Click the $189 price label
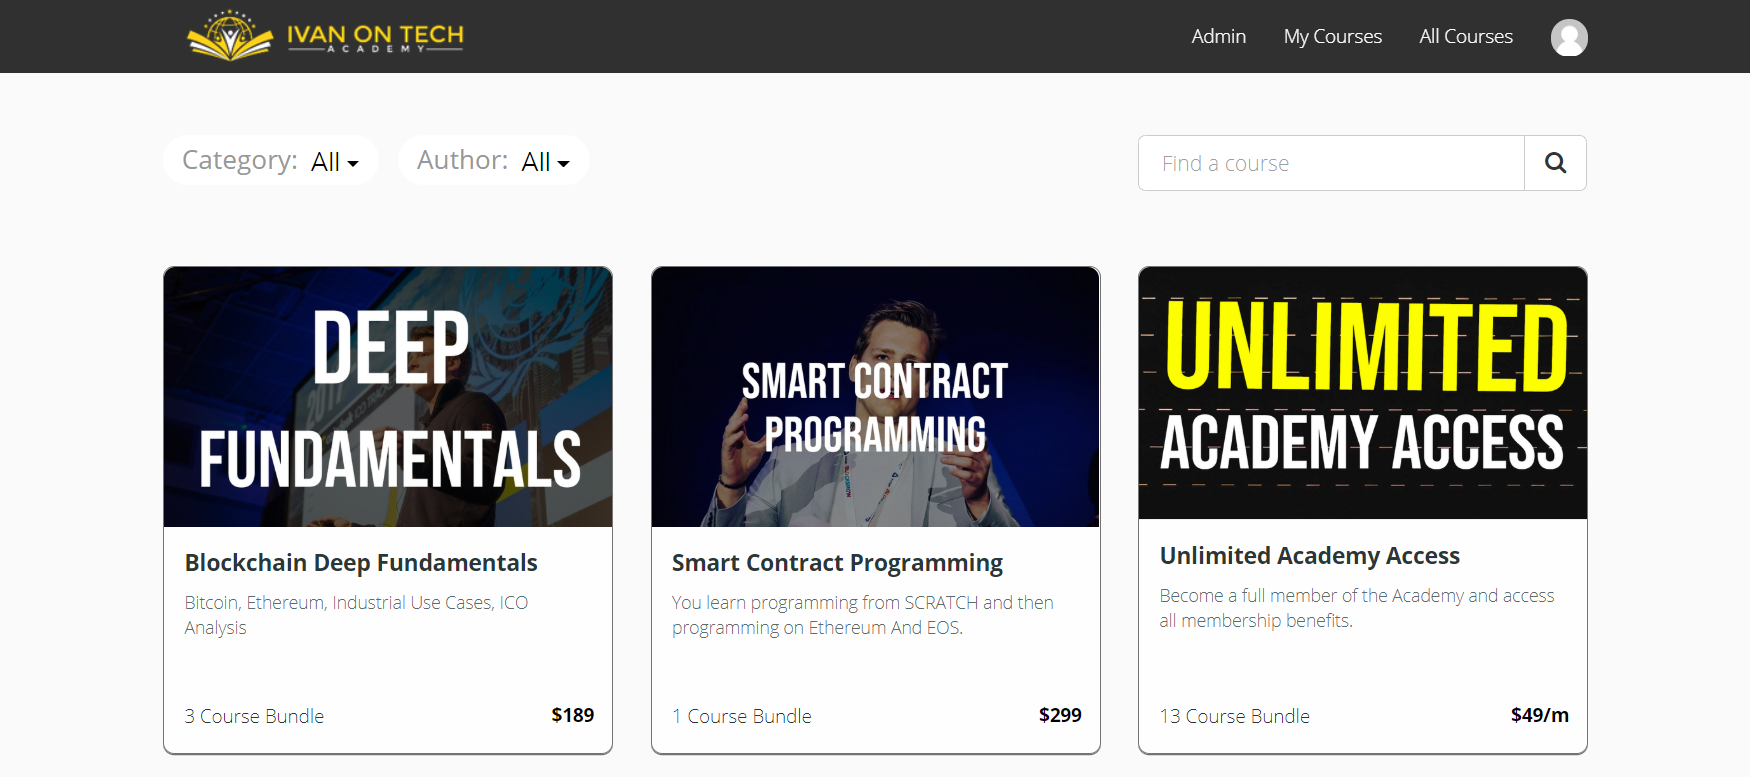The height and width of the screenshot is (777, 1750). point(572,715)
